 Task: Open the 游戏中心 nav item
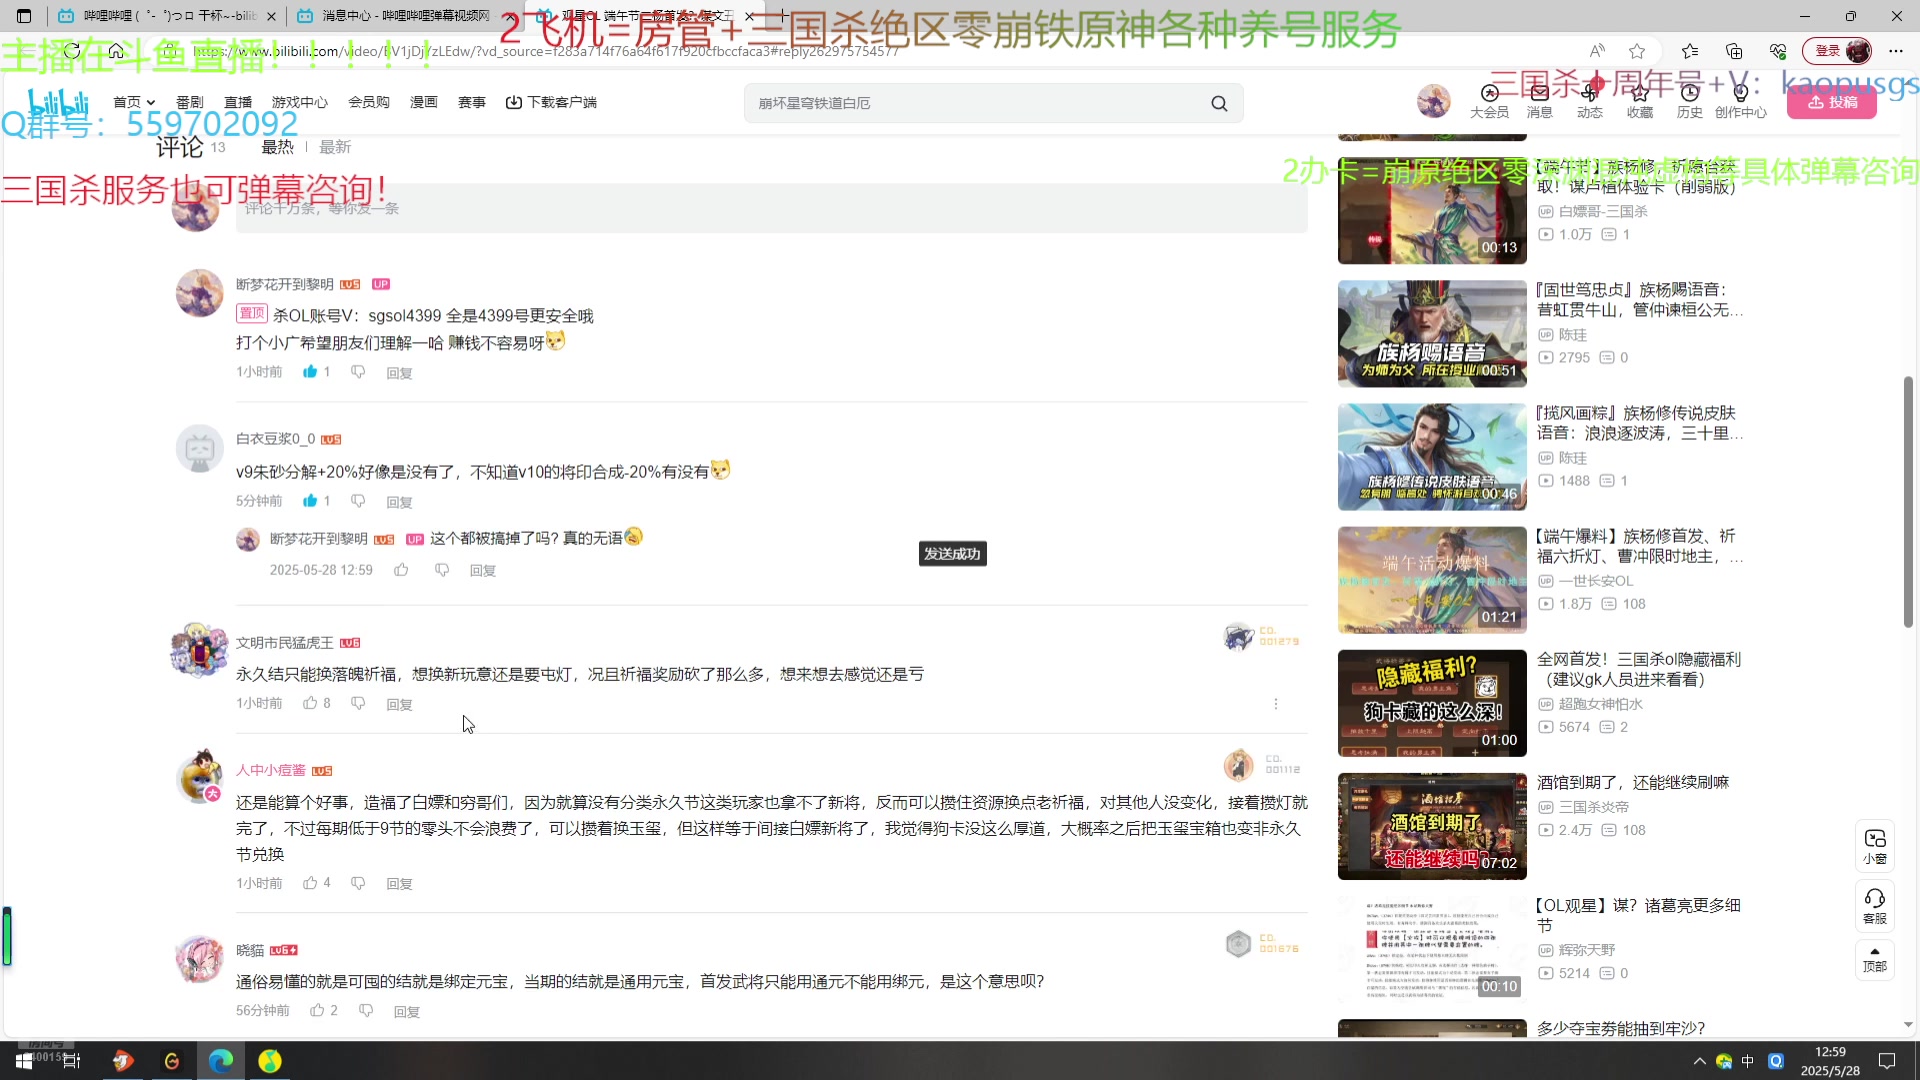(300, 102)
